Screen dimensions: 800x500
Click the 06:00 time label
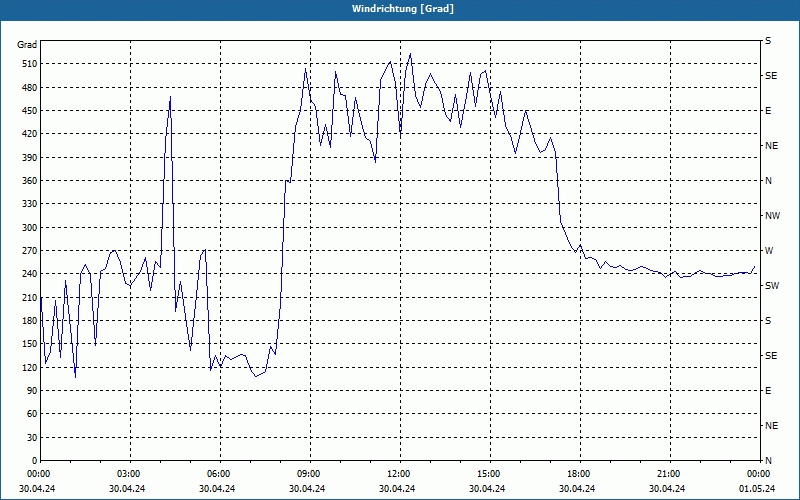coord(217,474)
